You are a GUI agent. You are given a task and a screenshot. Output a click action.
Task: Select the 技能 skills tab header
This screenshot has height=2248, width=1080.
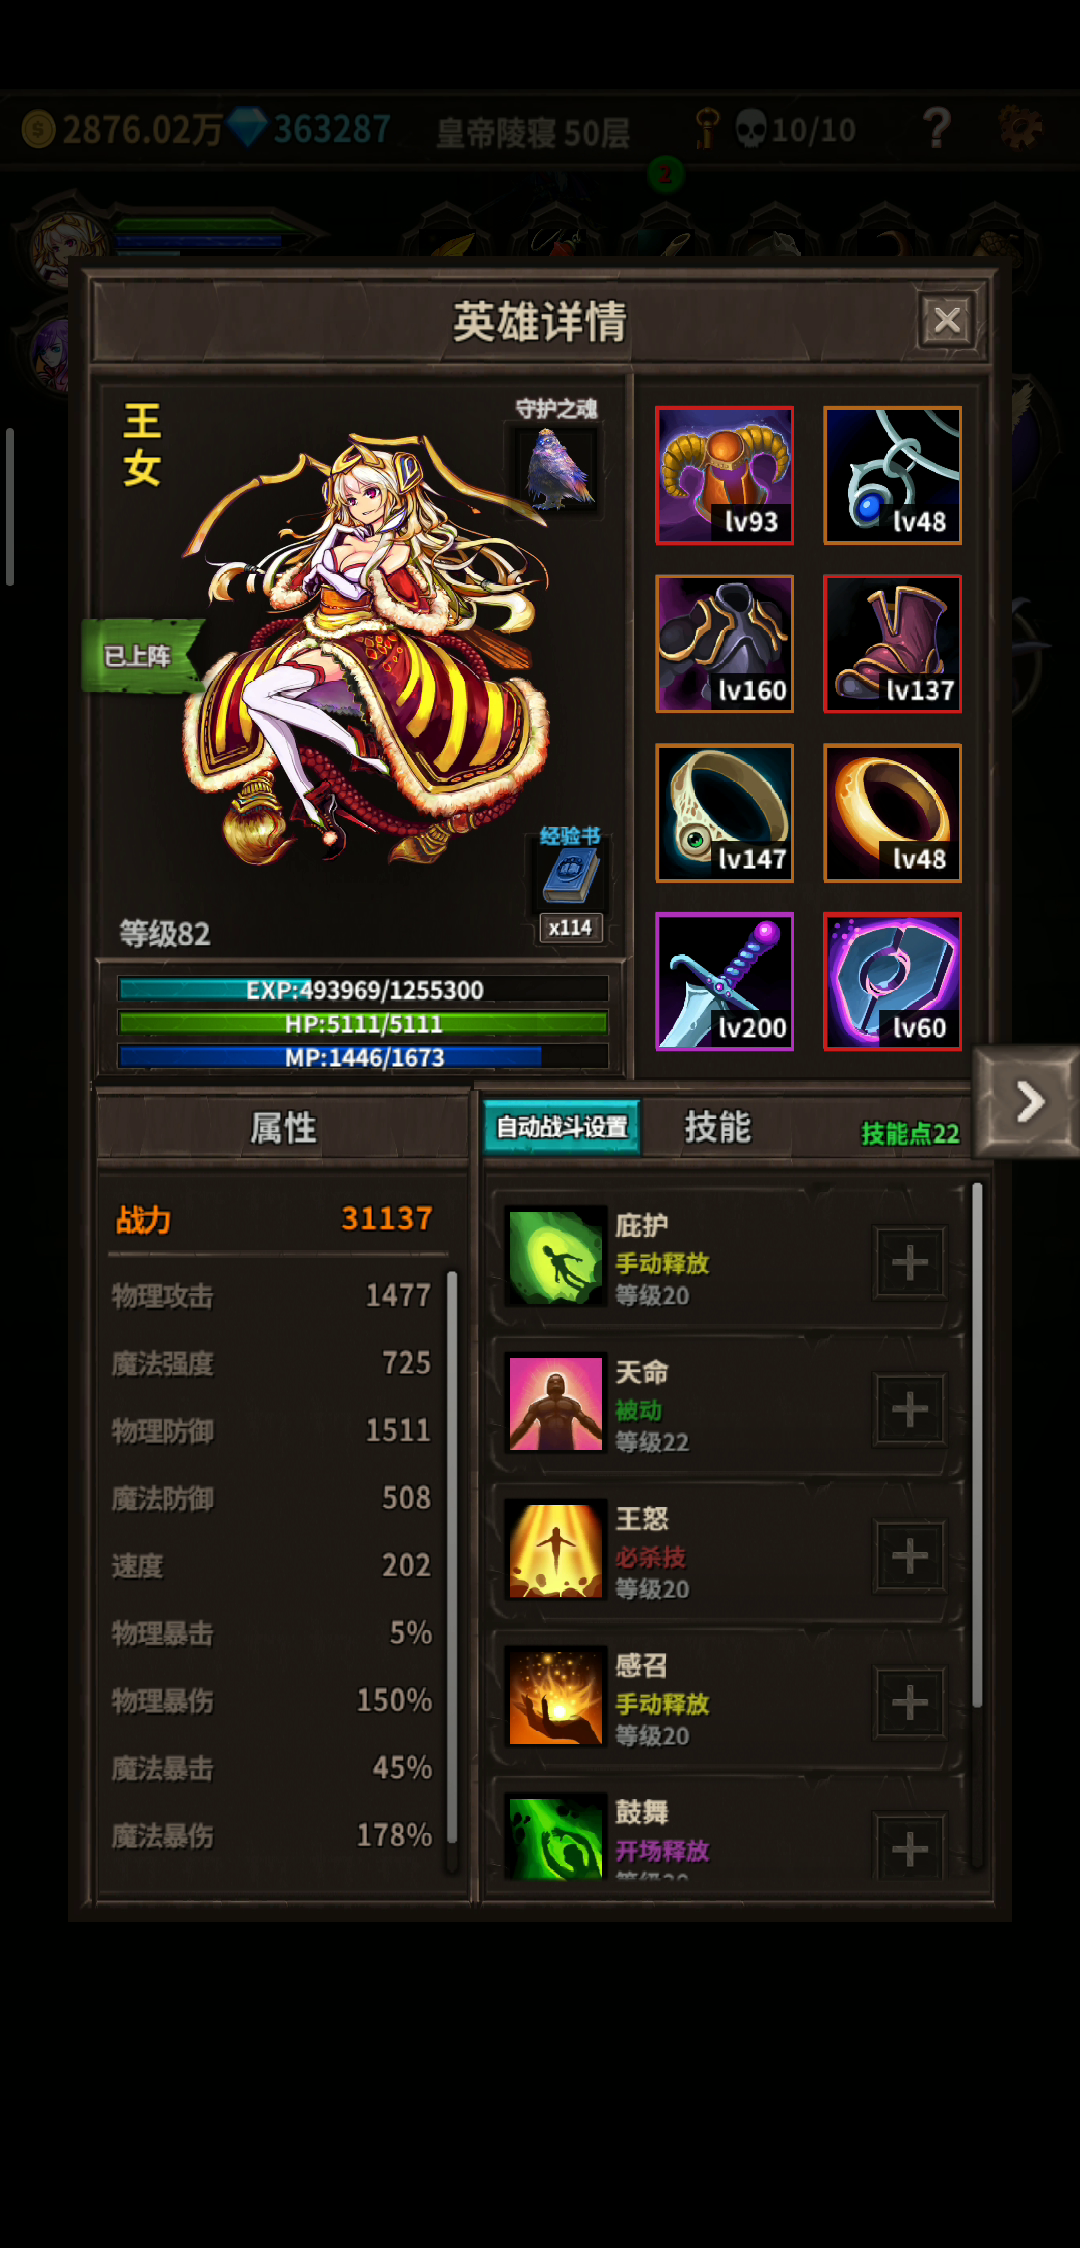717,1127
